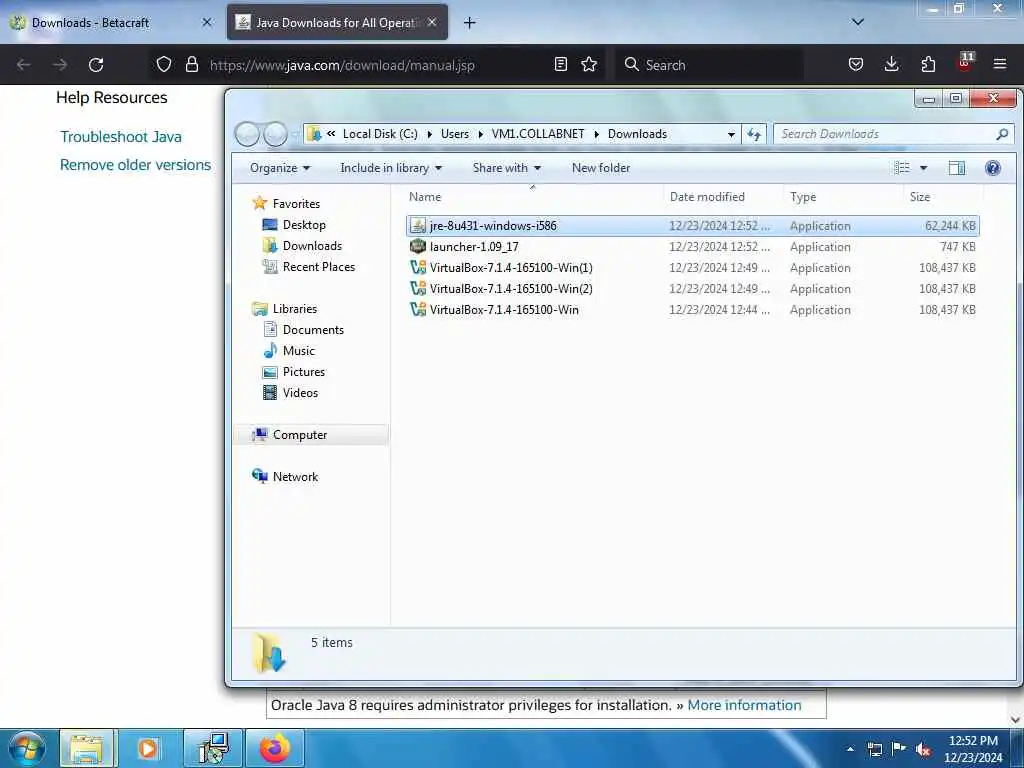Open Remove older versions link
This screenshot has width=1024, height=768.
(x=135, y=165)
